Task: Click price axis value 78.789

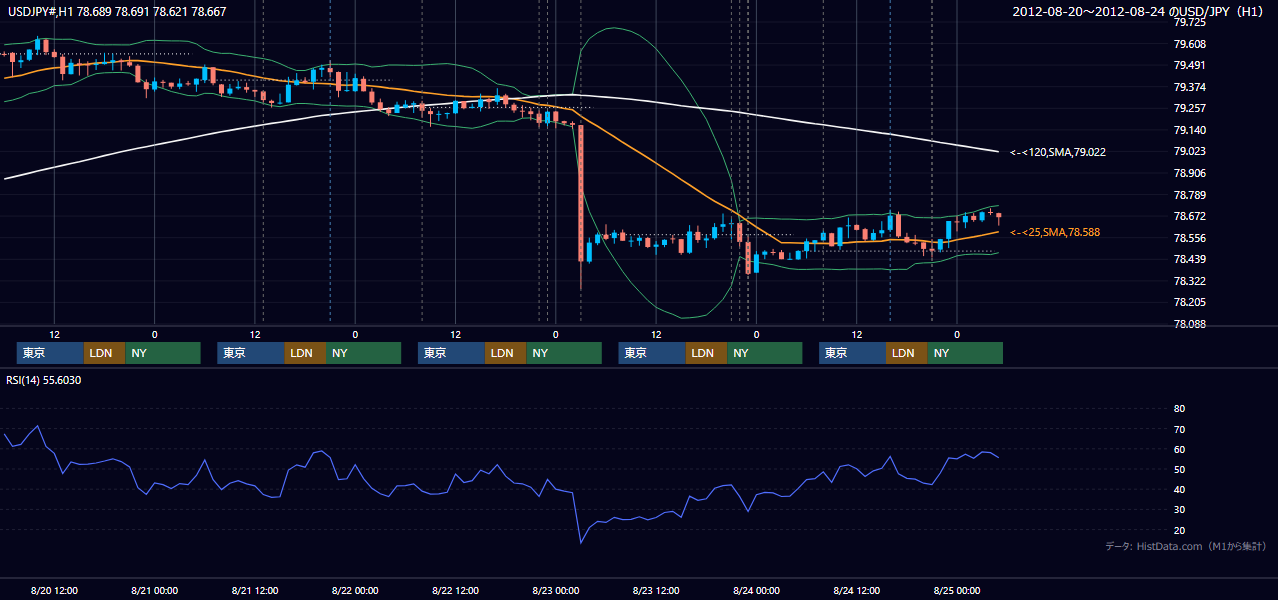Action: point(1189,195)
